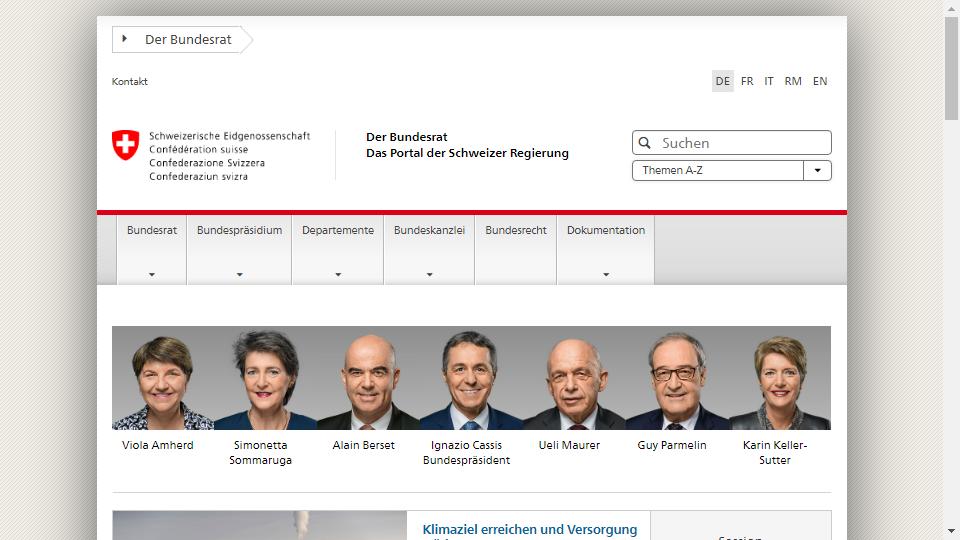Click Ignazio Cassis's portrait
960x540 pixels.
[x=471, y=378]
